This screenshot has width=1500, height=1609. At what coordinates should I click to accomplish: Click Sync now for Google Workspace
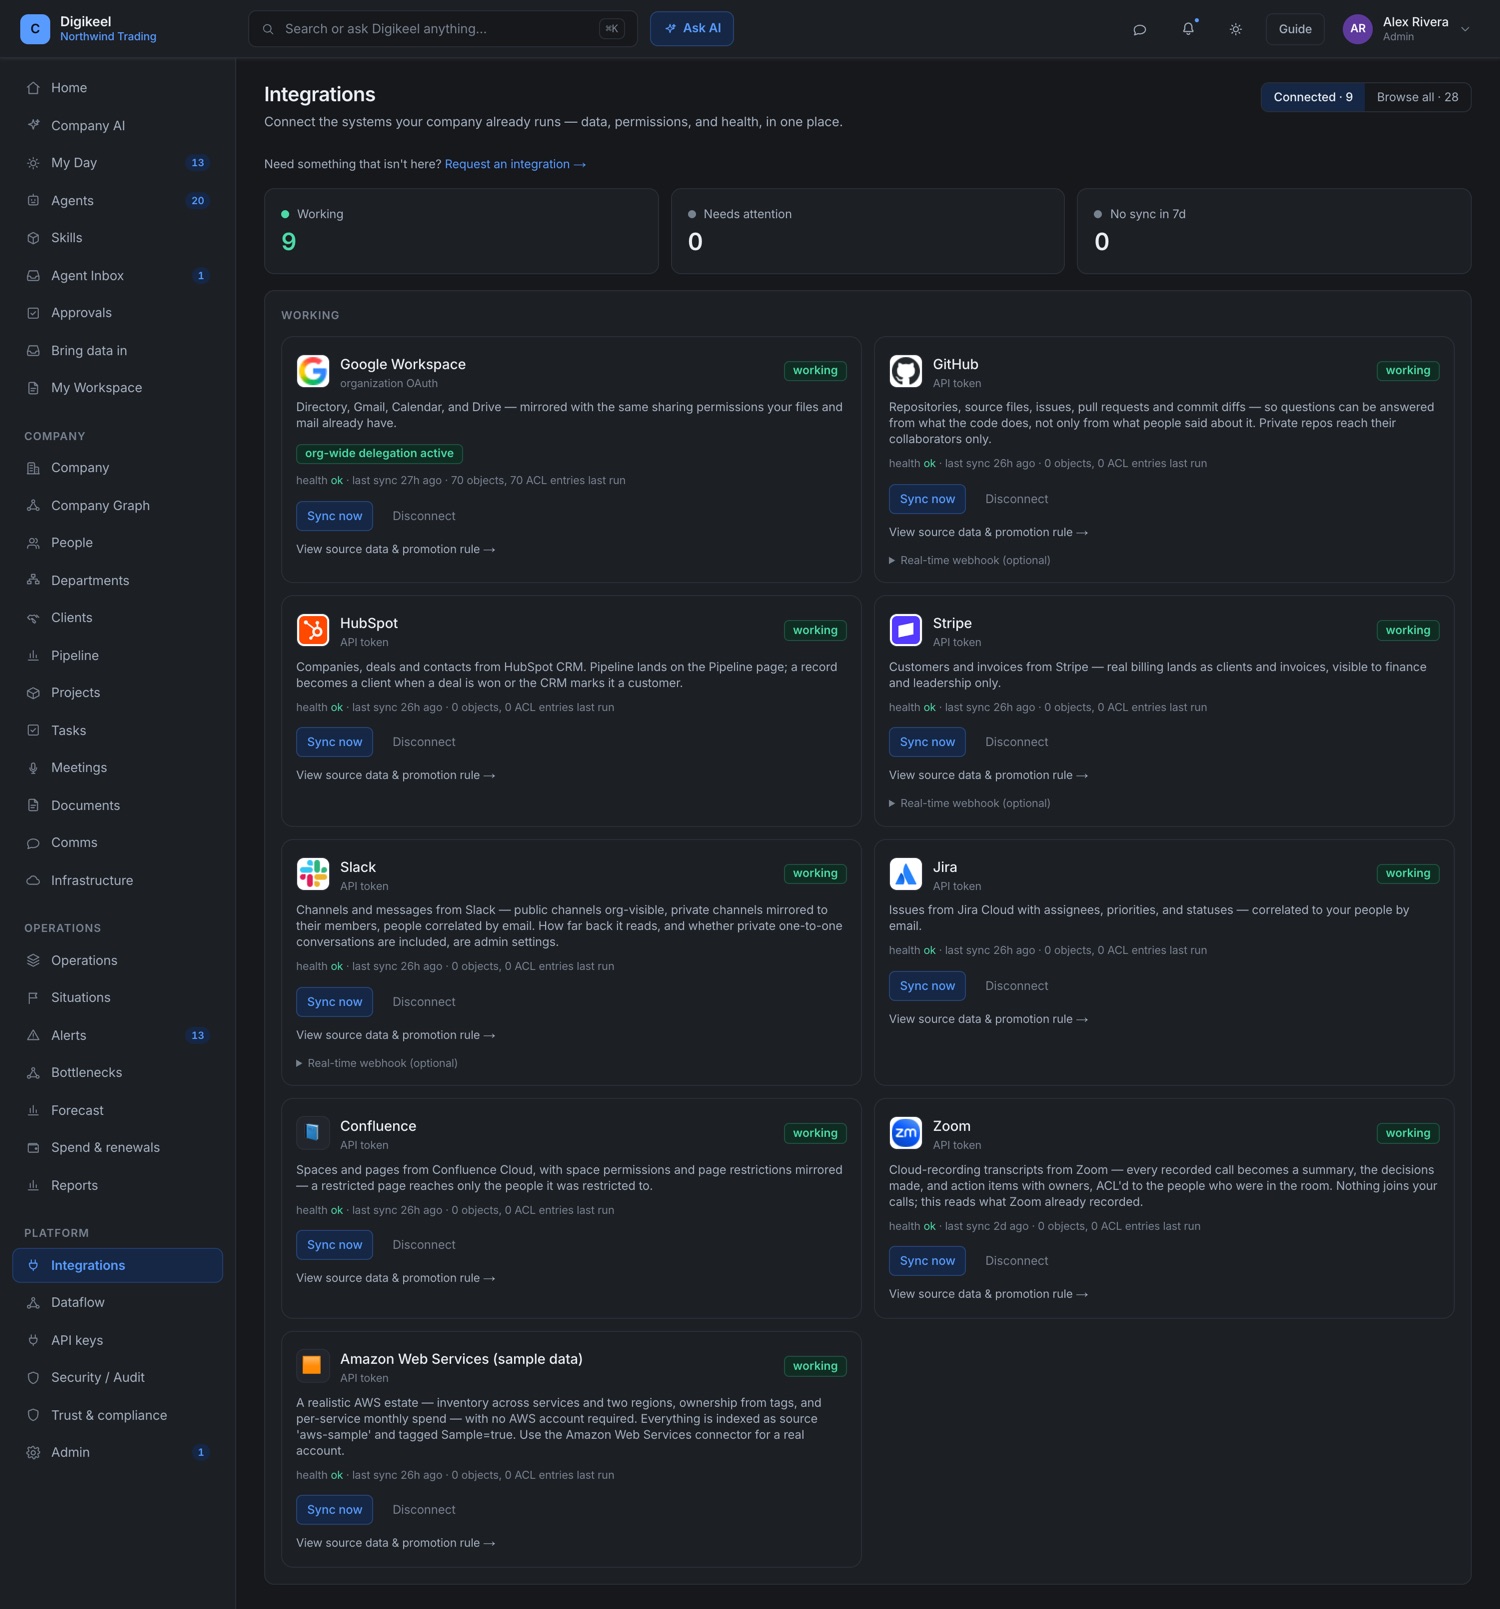[335, 516]
